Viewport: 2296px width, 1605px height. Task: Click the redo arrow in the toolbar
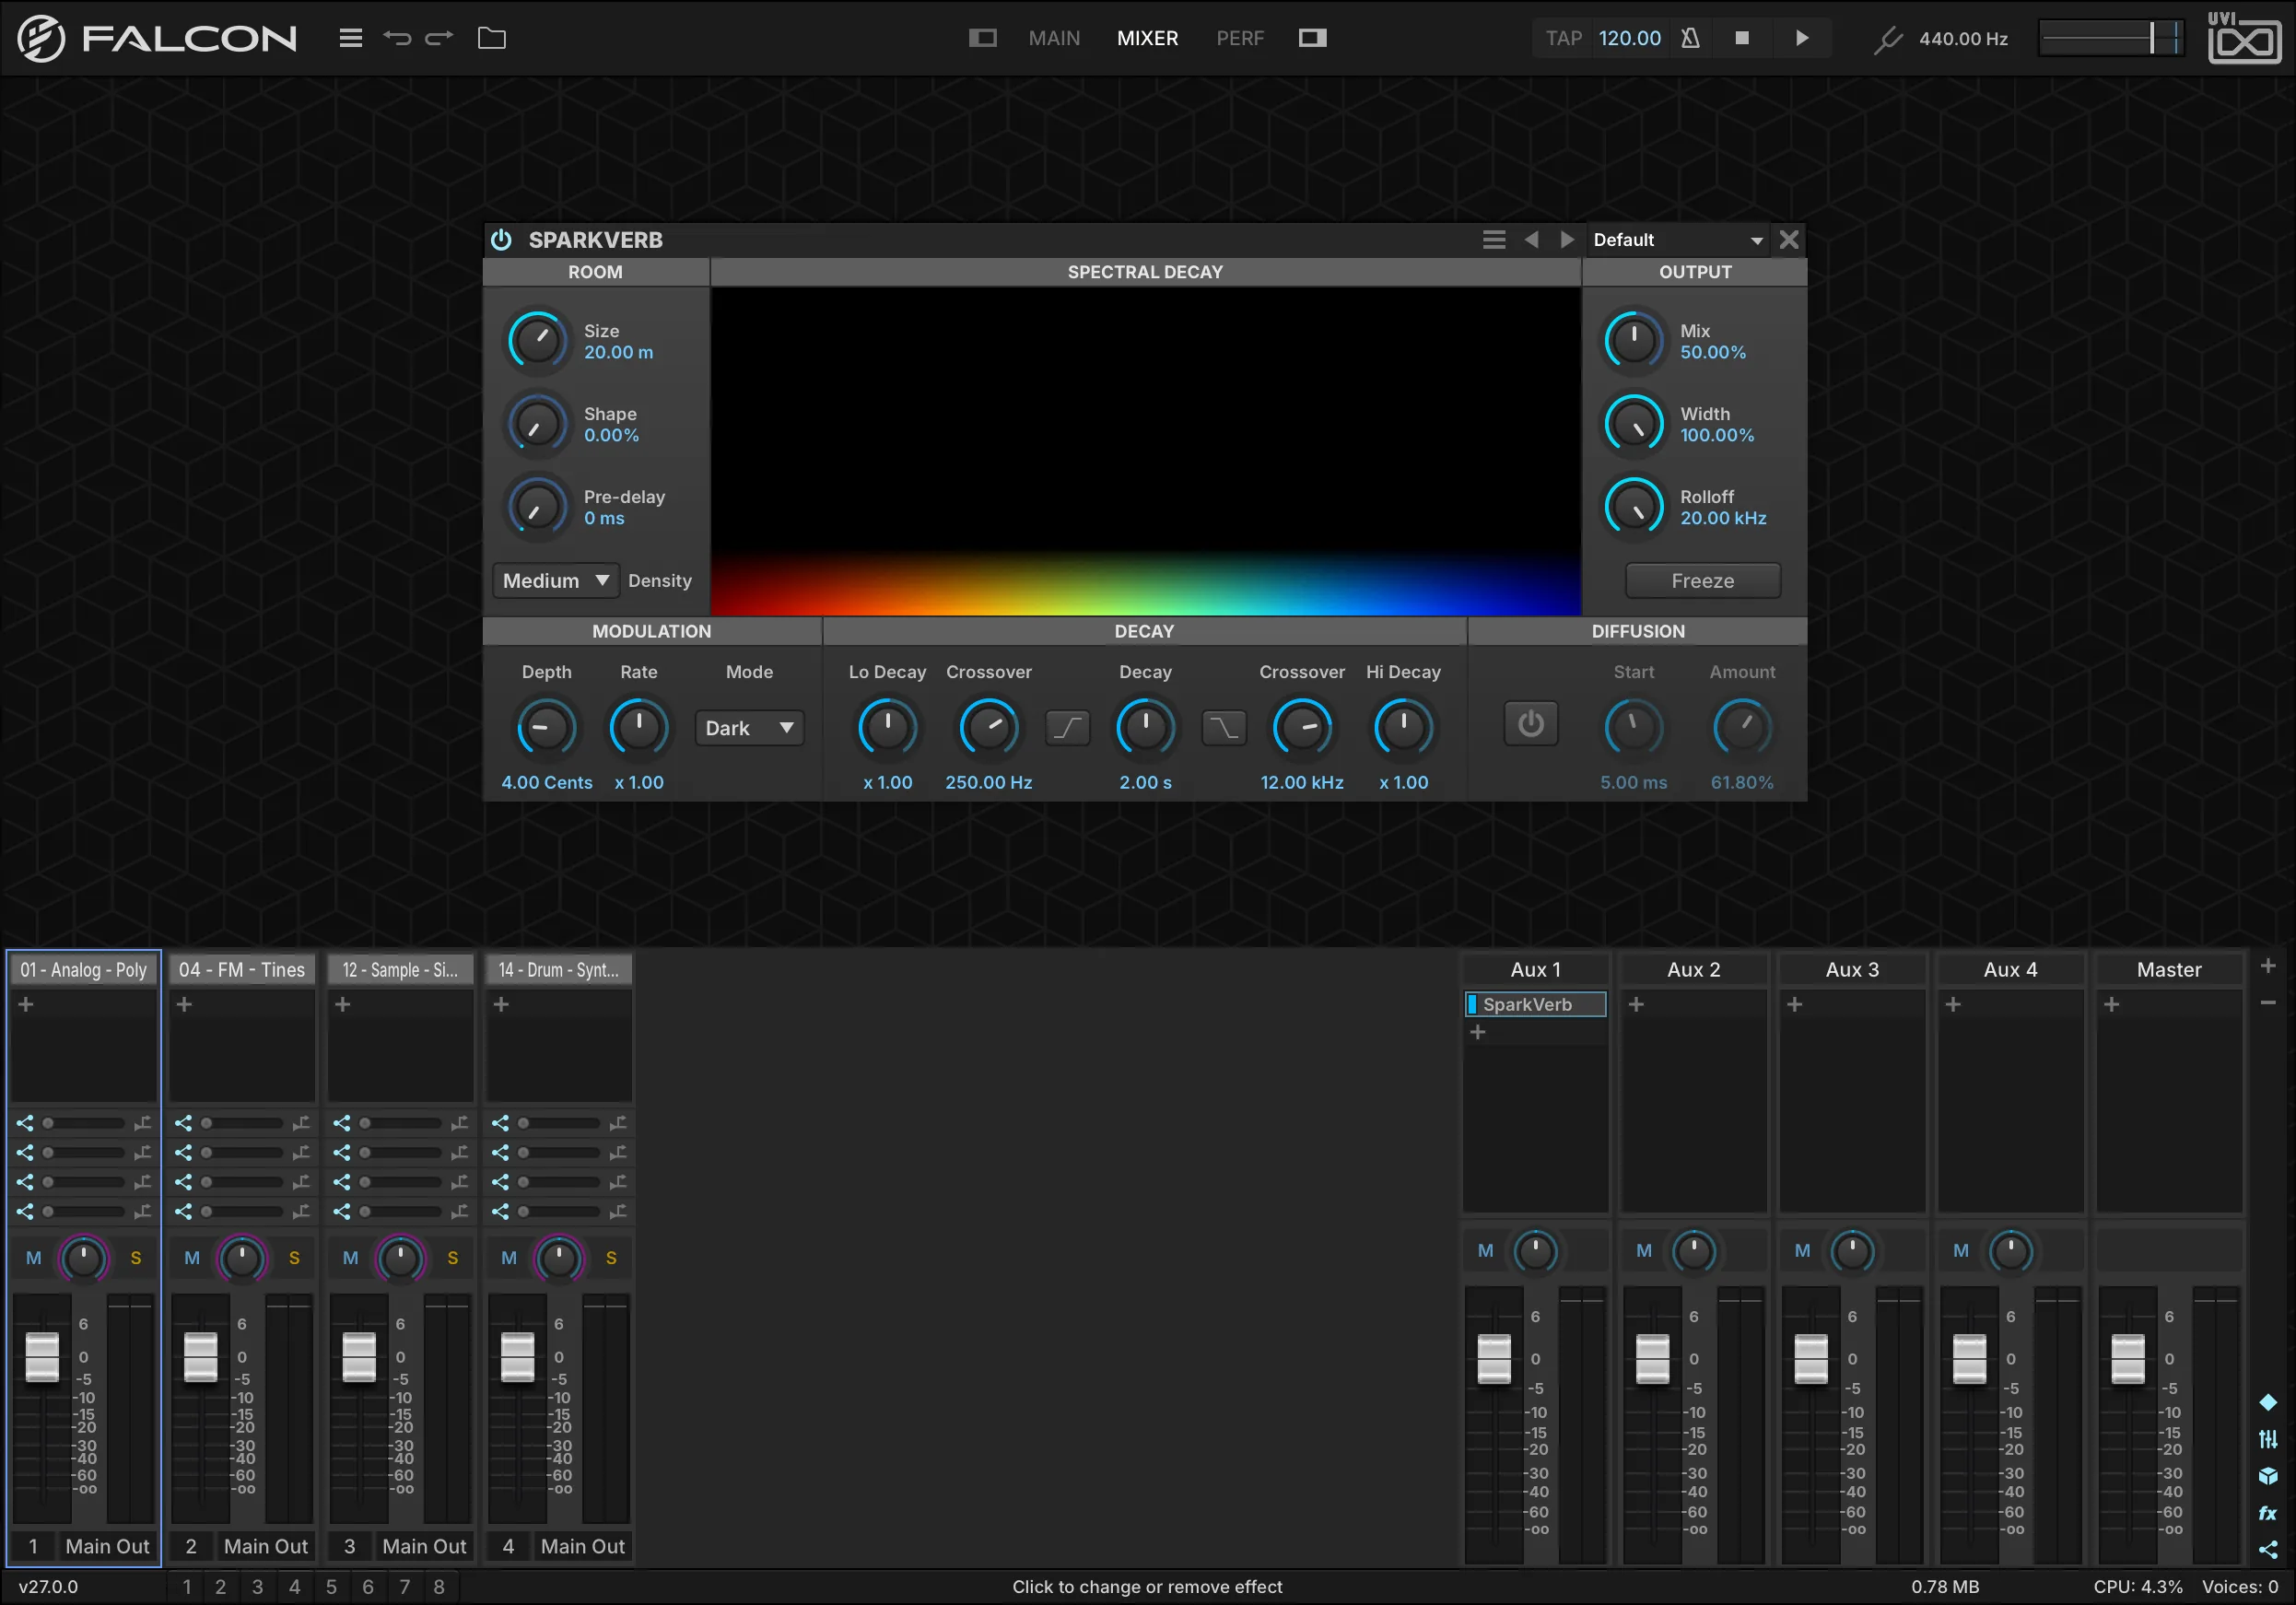click(x=439, y=38)
